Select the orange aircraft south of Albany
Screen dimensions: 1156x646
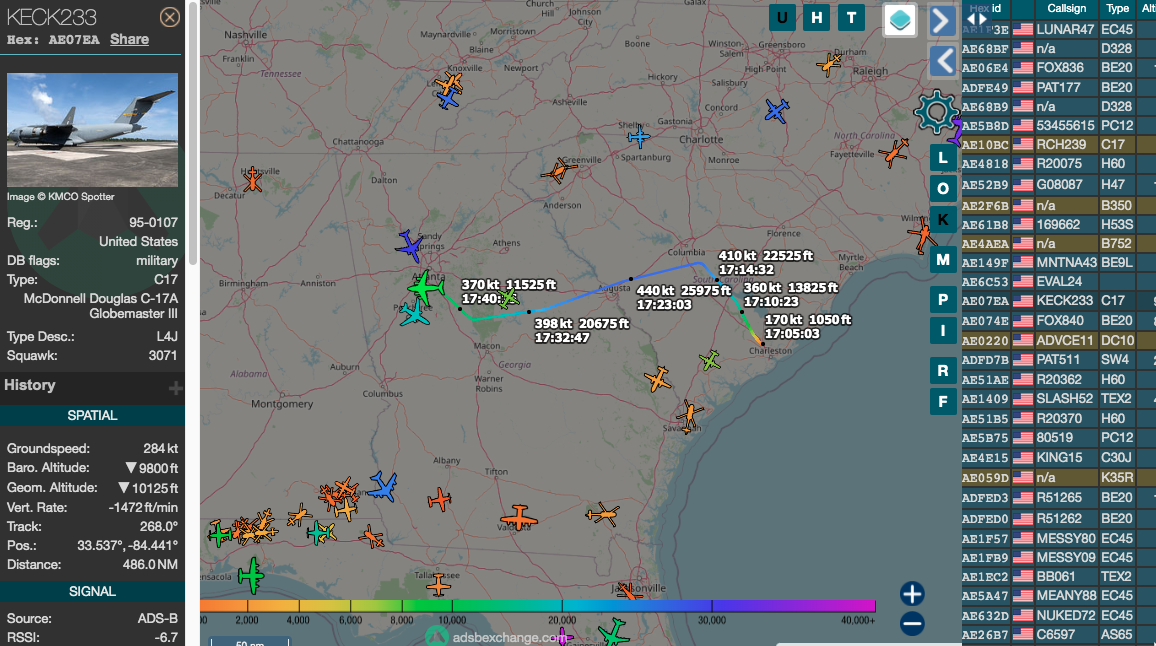[x=439, y=499]
